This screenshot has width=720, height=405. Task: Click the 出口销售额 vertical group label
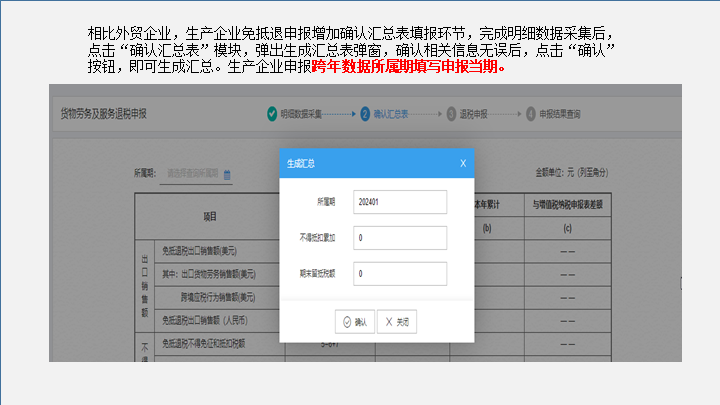pyautogui.click(x=145, y=286)
